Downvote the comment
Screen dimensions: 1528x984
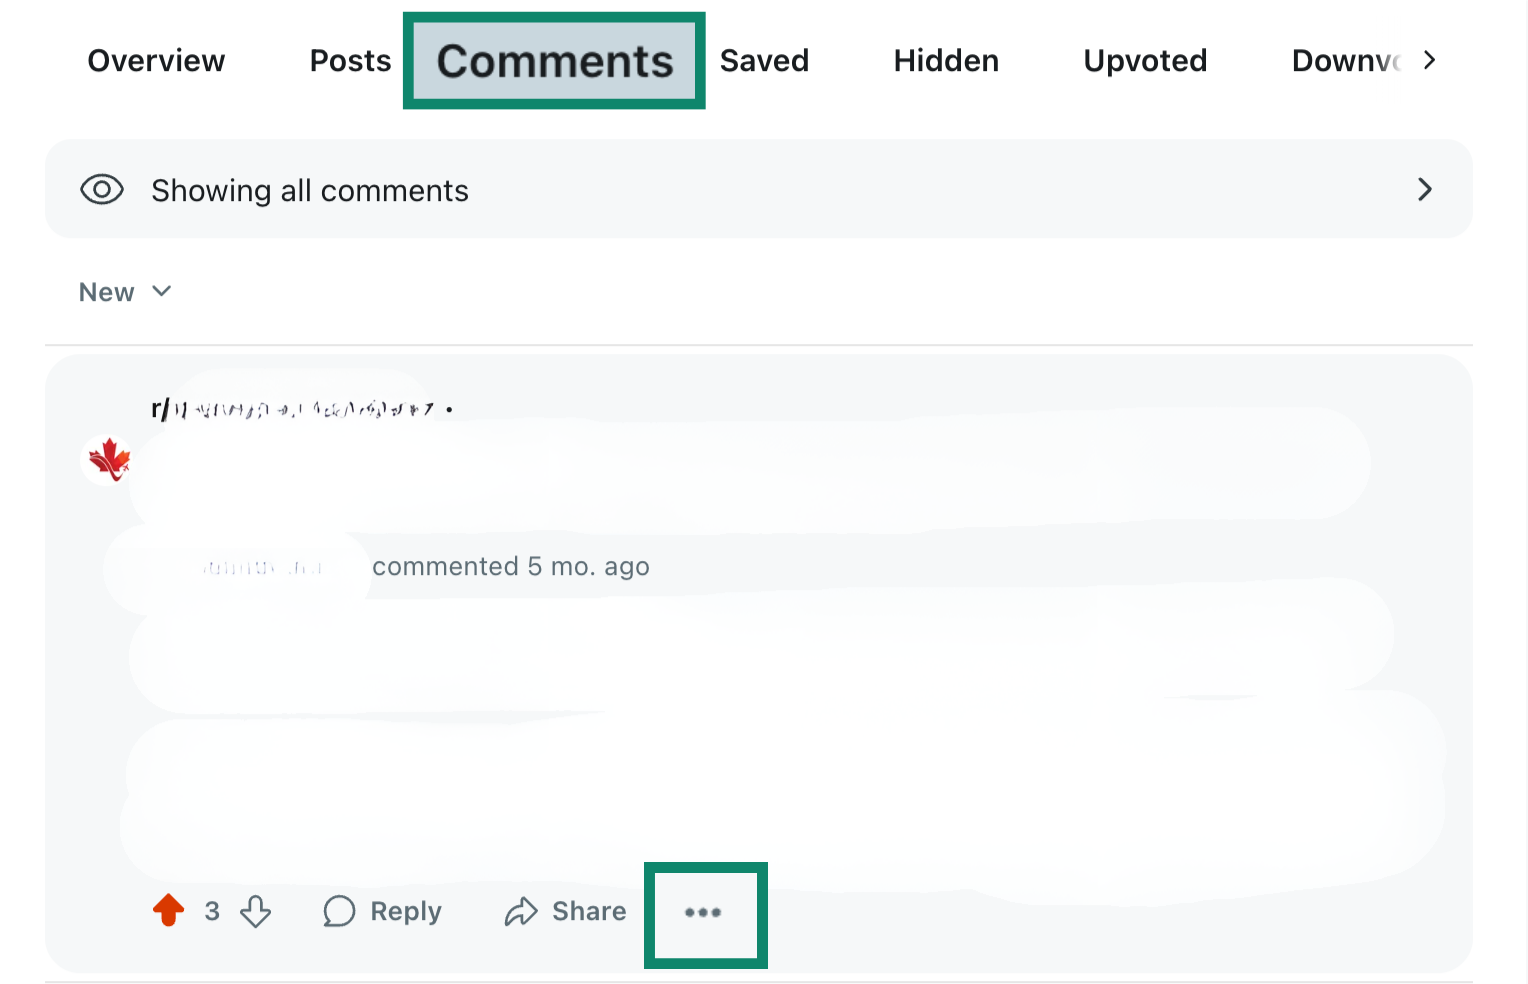[x=256, y=913]
